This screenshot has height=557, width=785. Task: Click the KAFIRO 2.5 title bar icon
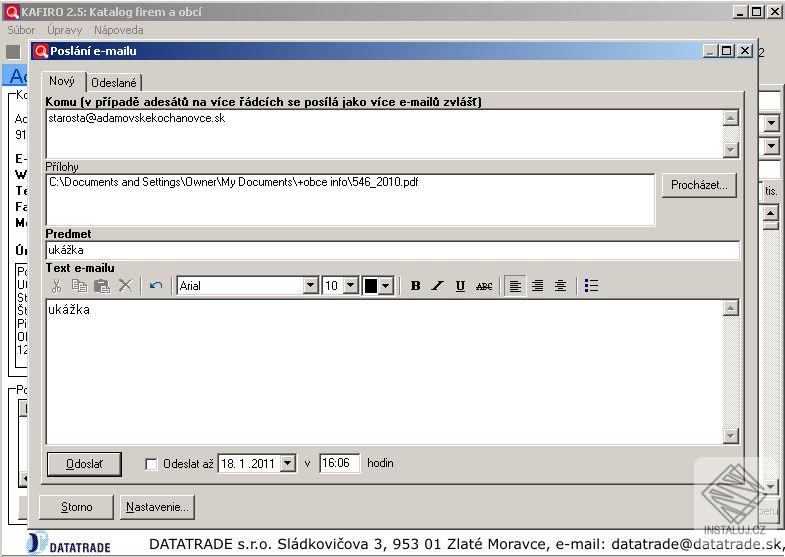tap(12, 12)
